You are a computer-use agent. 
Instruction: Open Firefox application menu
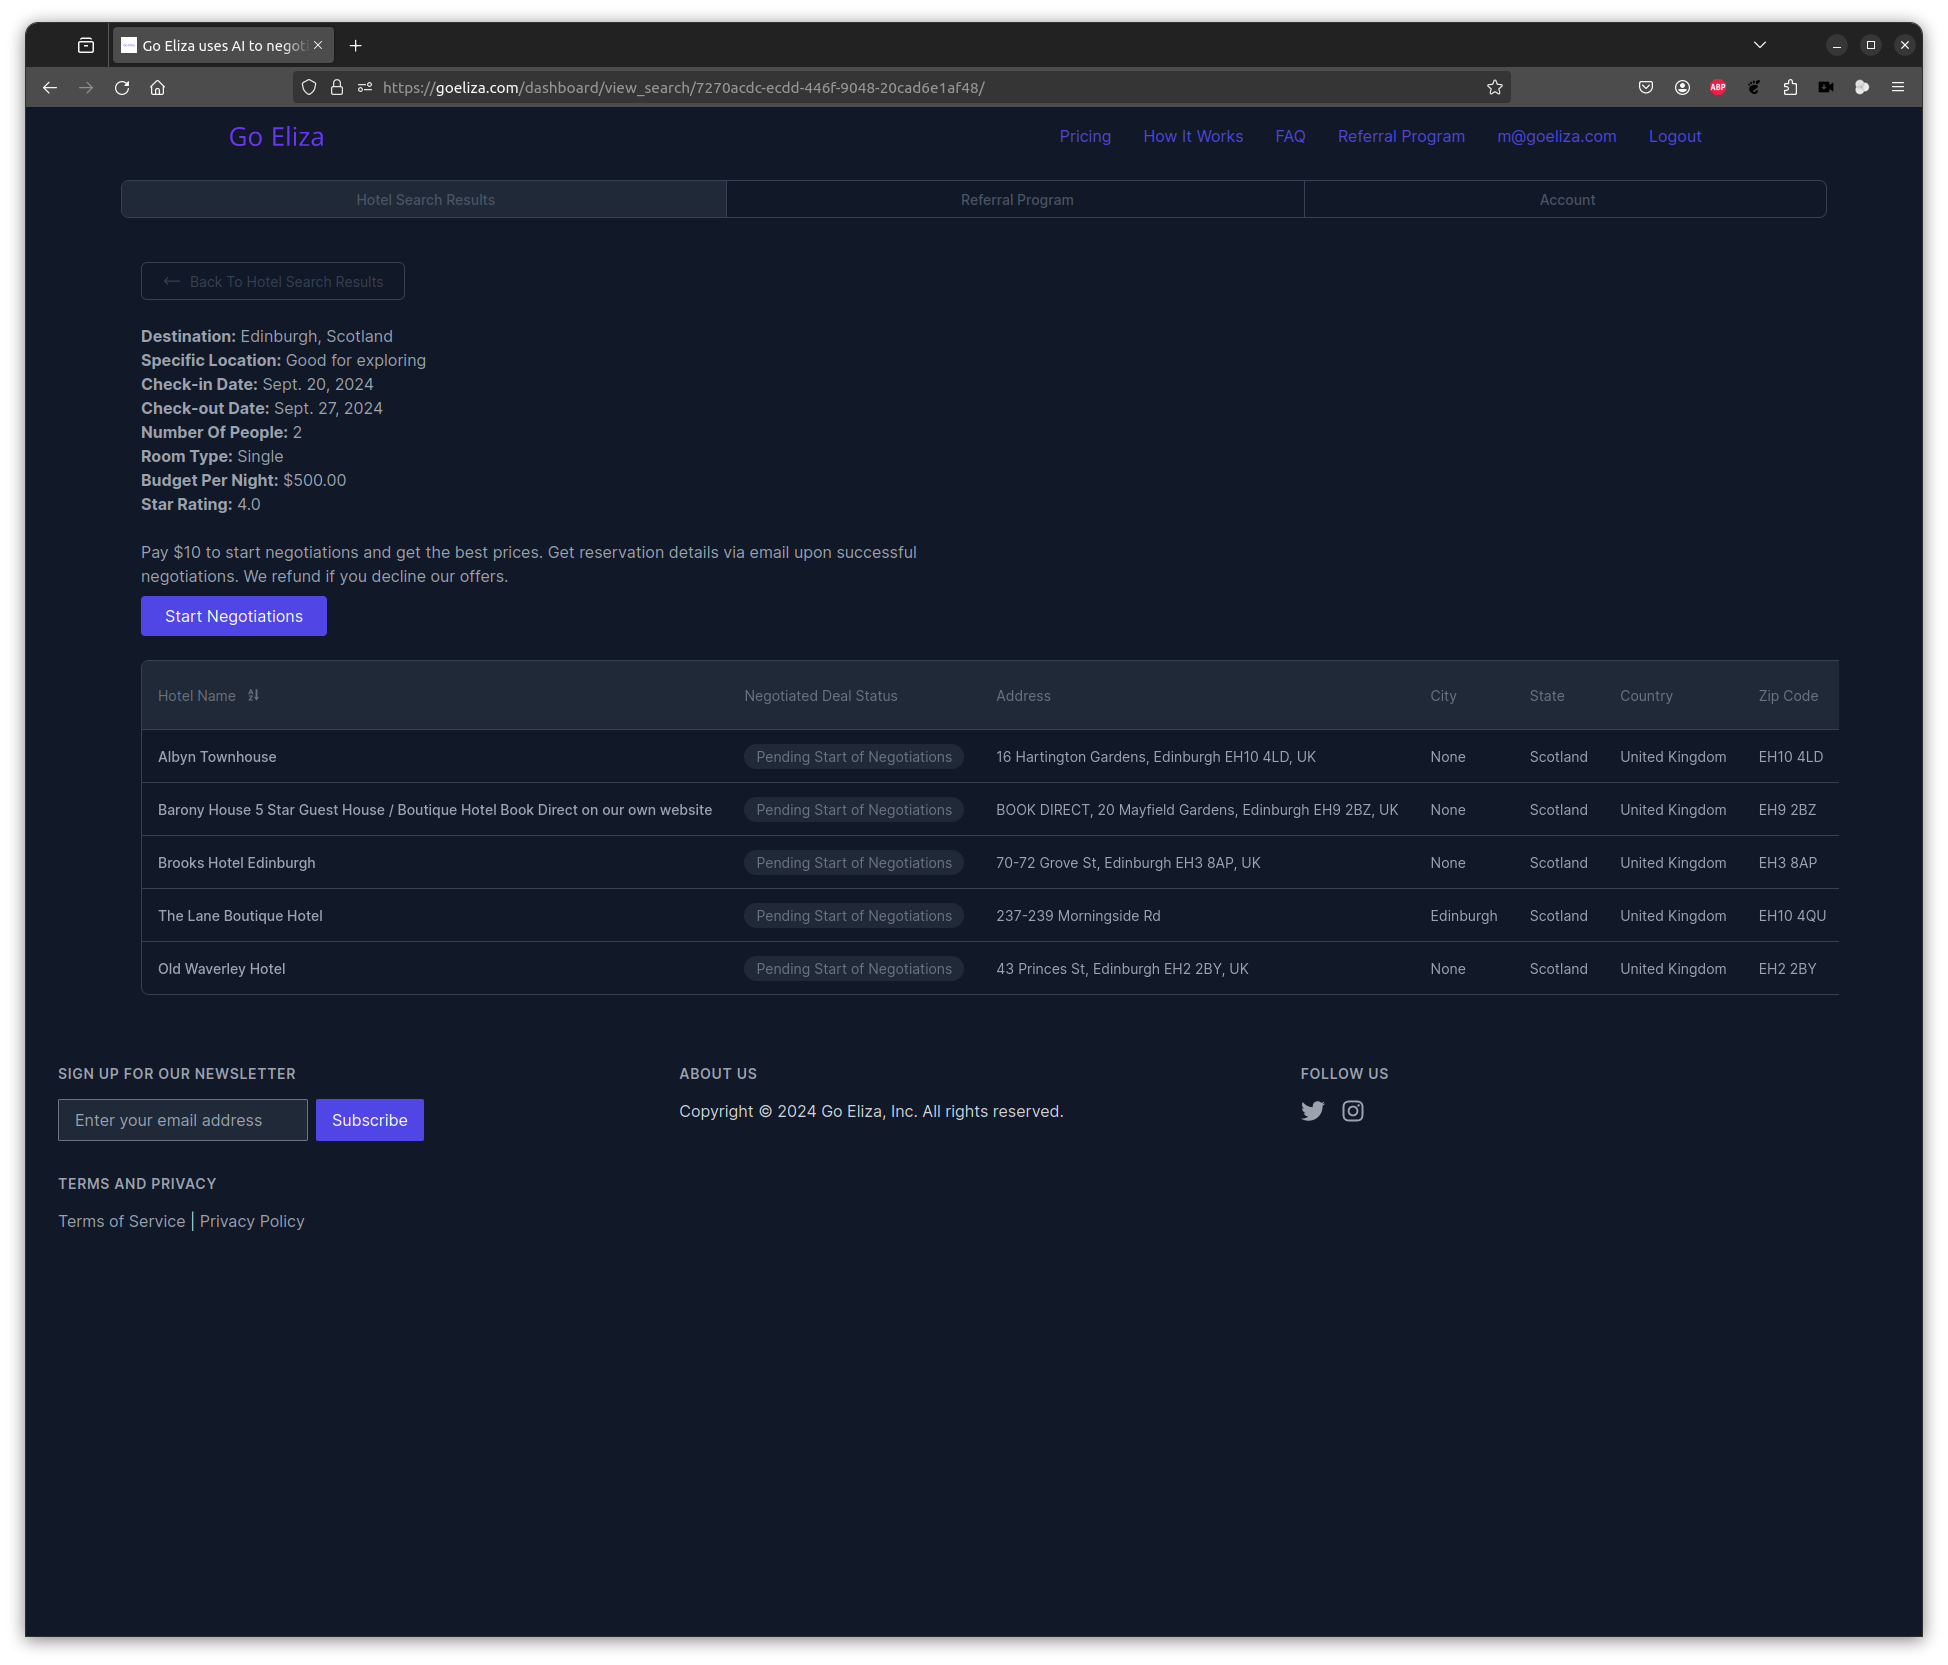[1897, 88]
